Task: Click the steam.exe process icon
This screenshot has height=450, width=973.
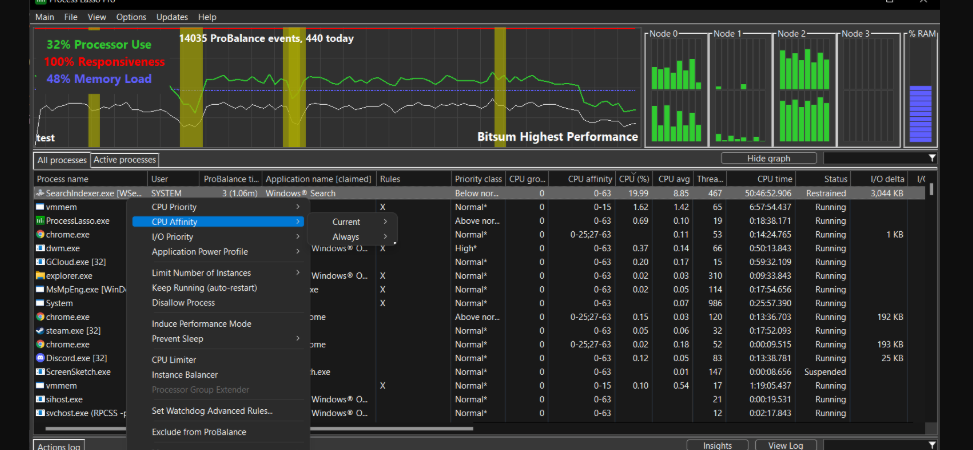Action: [40, 330]
